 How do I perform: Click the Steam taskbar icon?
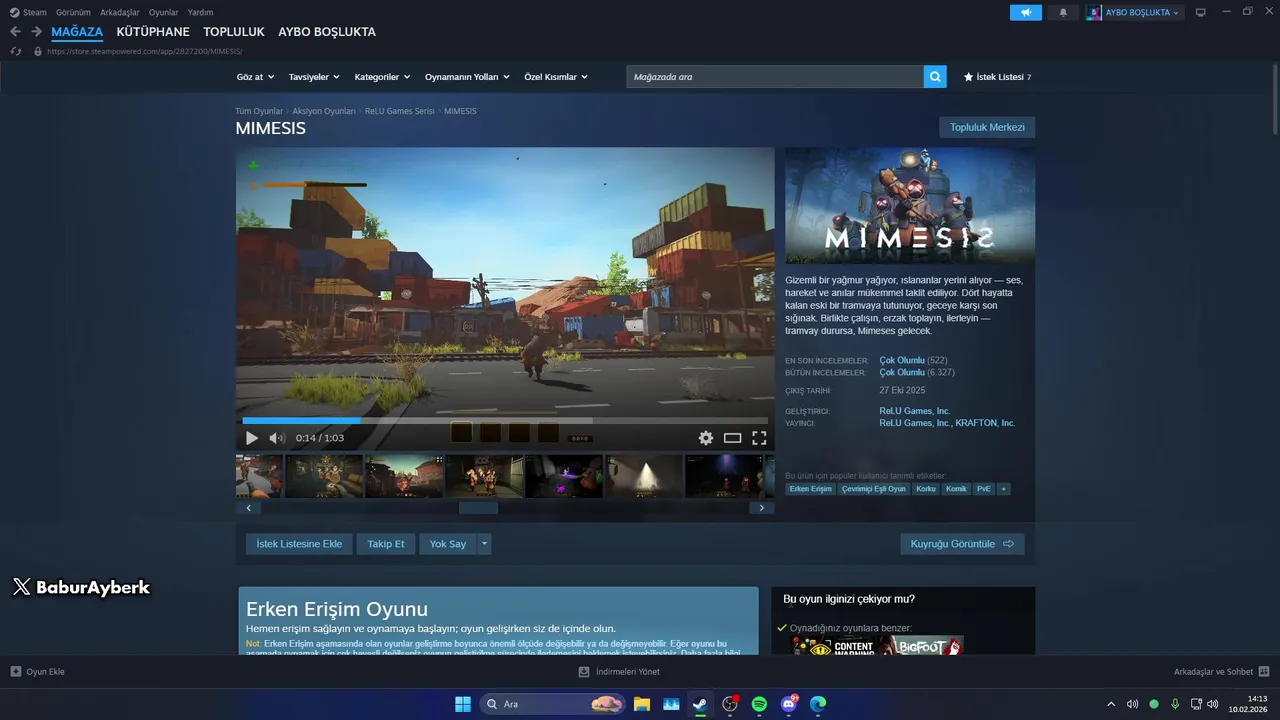click(700, 704)
